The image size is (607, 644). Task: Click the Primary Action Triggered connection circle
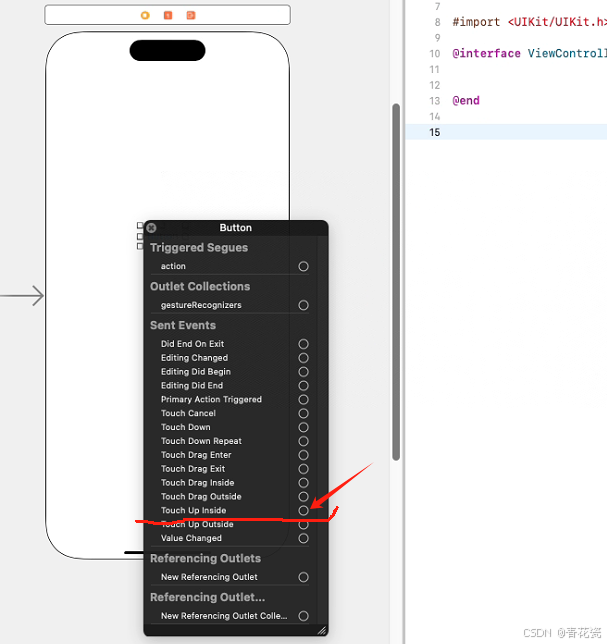pyautogui.click(x=304, y=400)
